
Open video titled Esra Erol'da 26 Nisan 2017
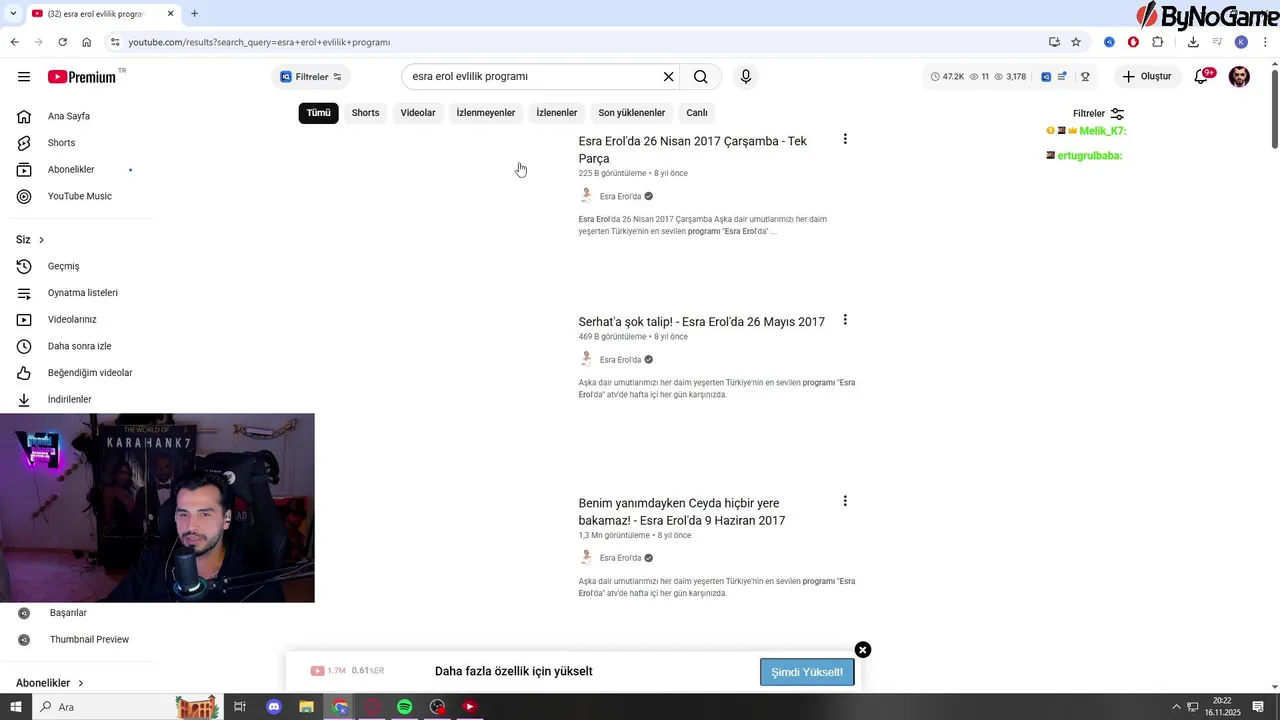click(693, 150)
